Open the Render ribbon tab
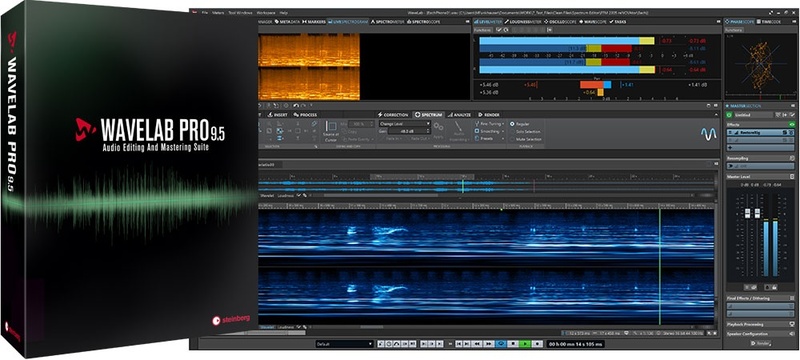Viewport: 800px width, 360px height. [489, 115]
